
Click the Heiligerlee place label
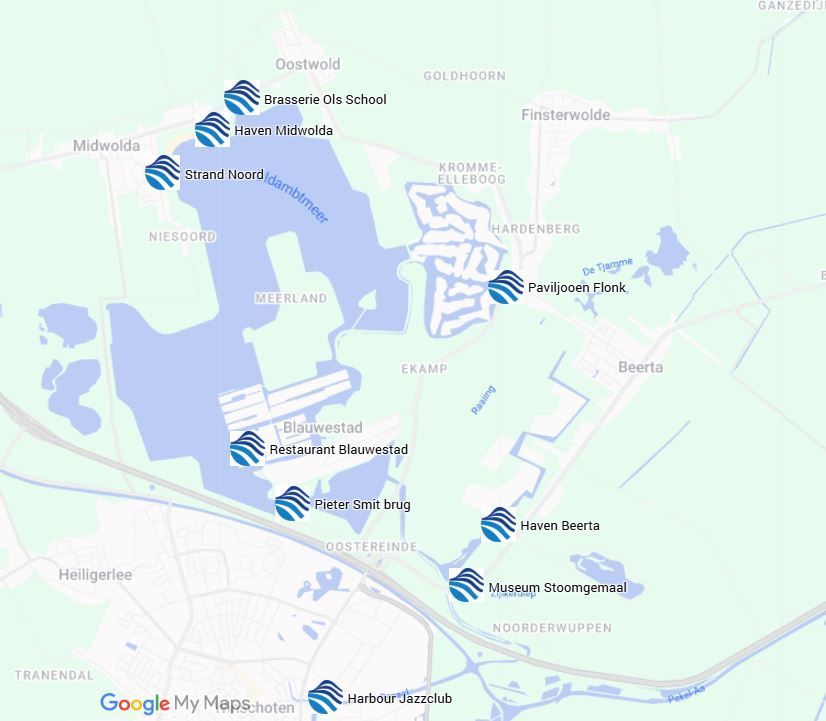tap(95, 575)
